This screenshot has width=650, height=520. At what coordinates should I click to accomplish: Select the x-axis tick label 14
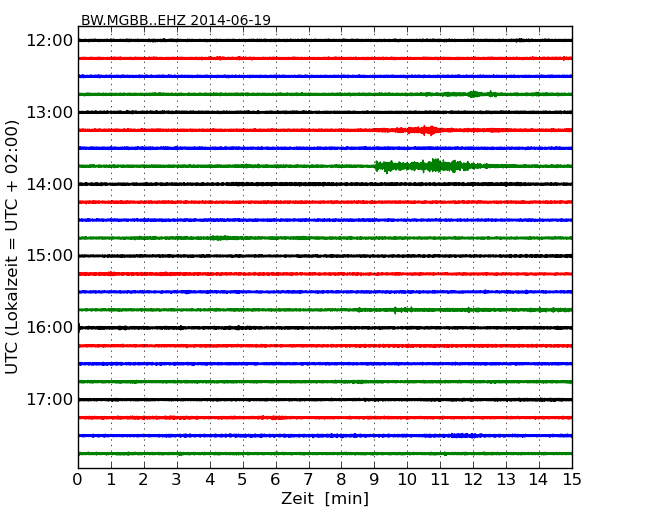pos(538,479)
